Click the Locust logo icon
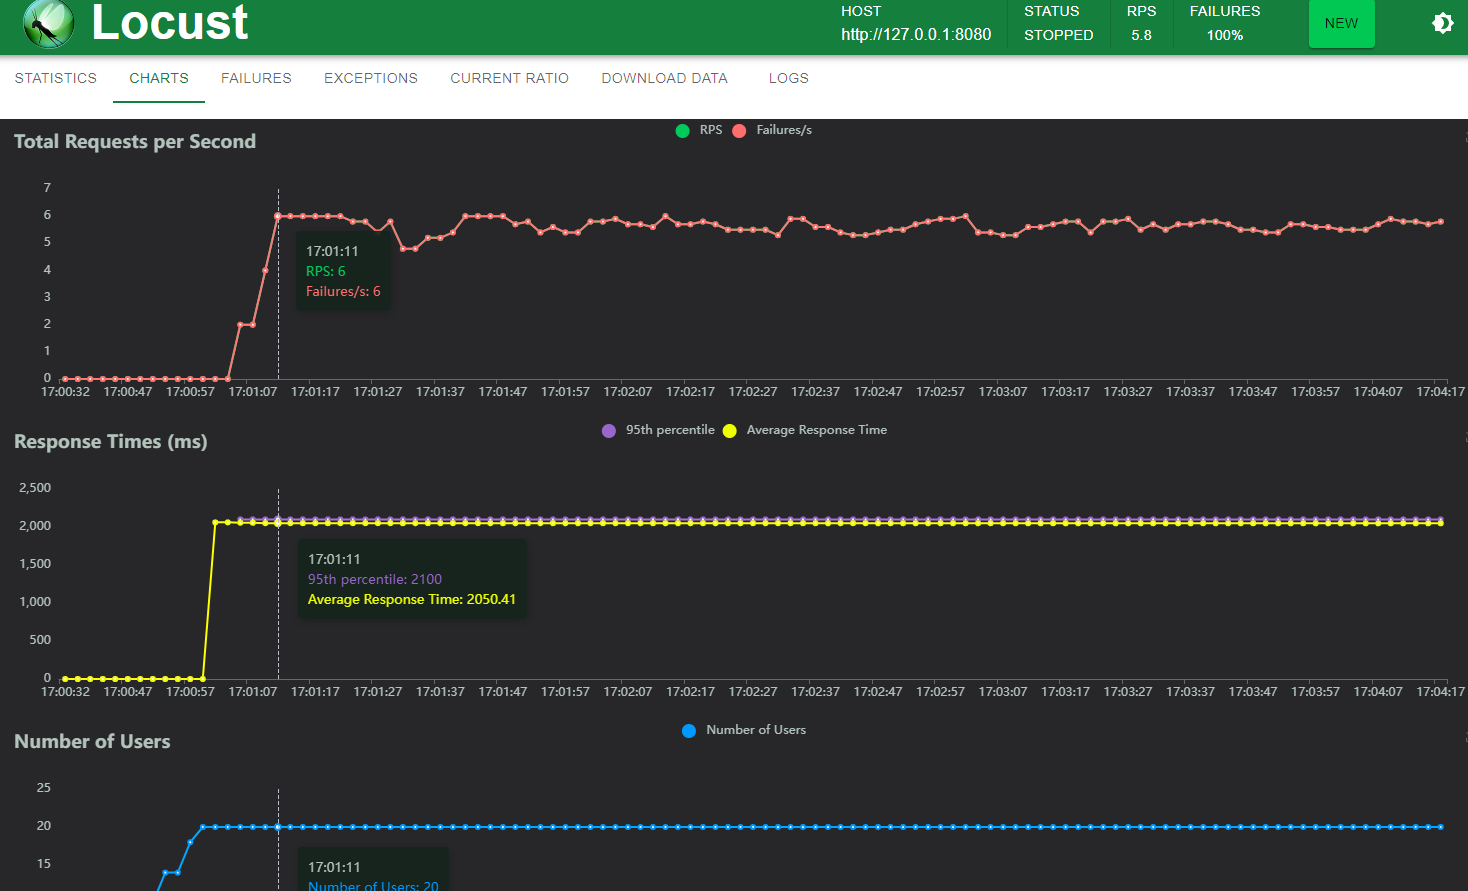The image size is (1468, 891). click(48, 23)
